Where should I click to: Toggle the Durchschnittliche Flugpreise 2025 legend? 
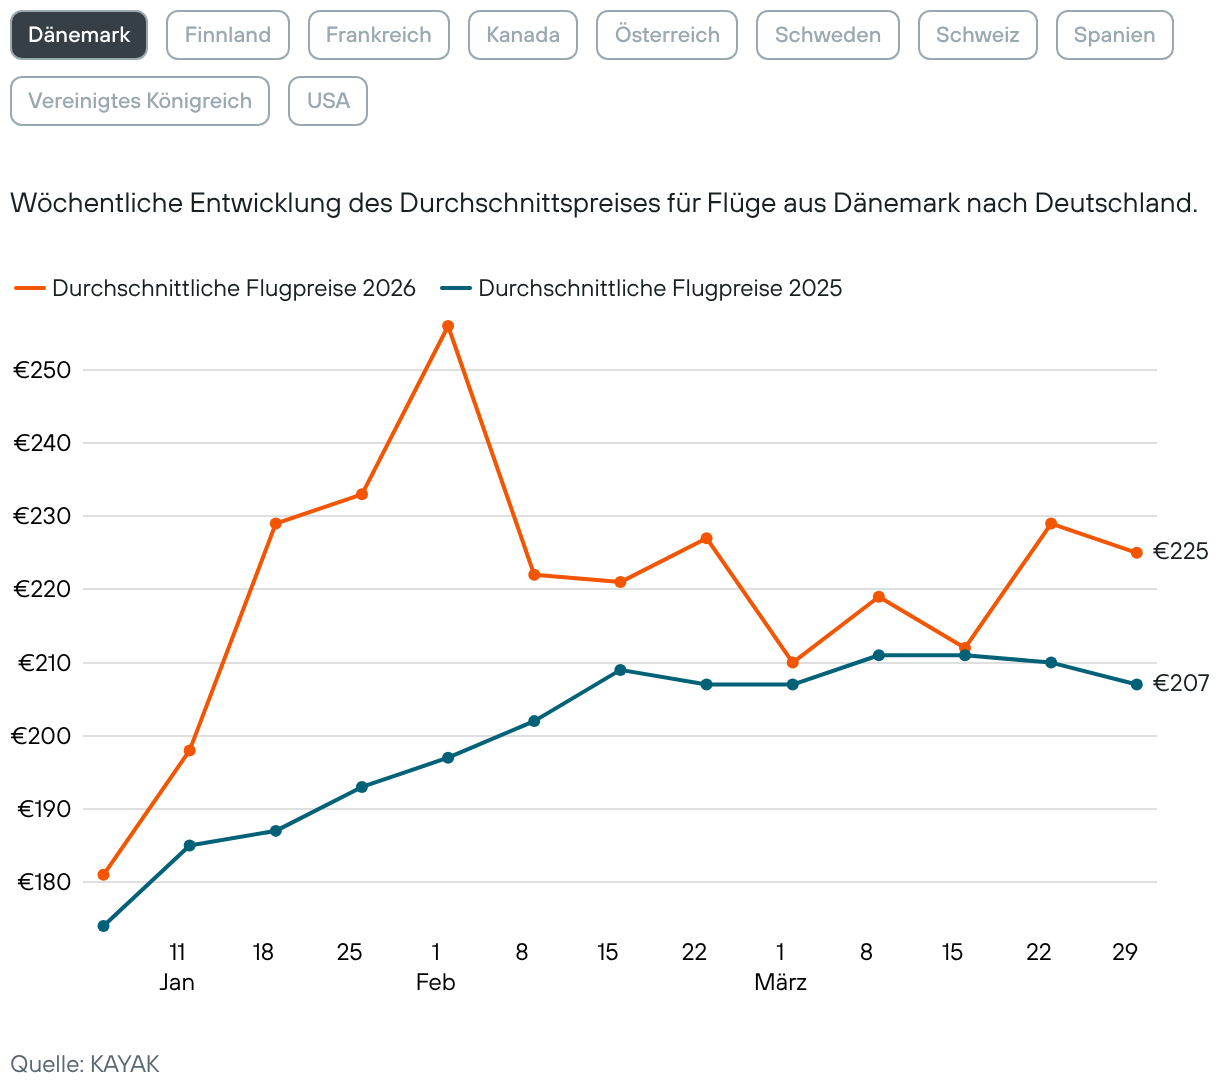[660, 288]
